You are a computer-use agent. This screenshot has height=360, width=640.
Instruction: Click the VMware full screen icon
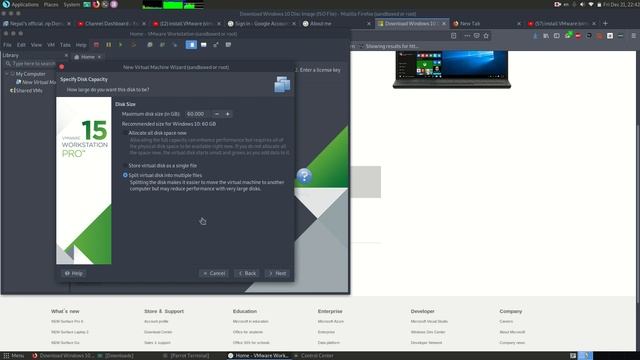point(216,45)
